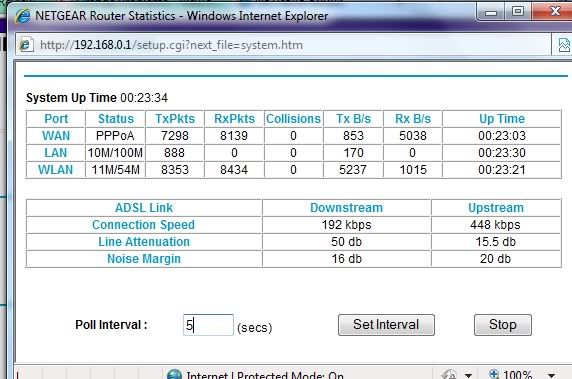Click the Upstream column header

click(496, 208)
